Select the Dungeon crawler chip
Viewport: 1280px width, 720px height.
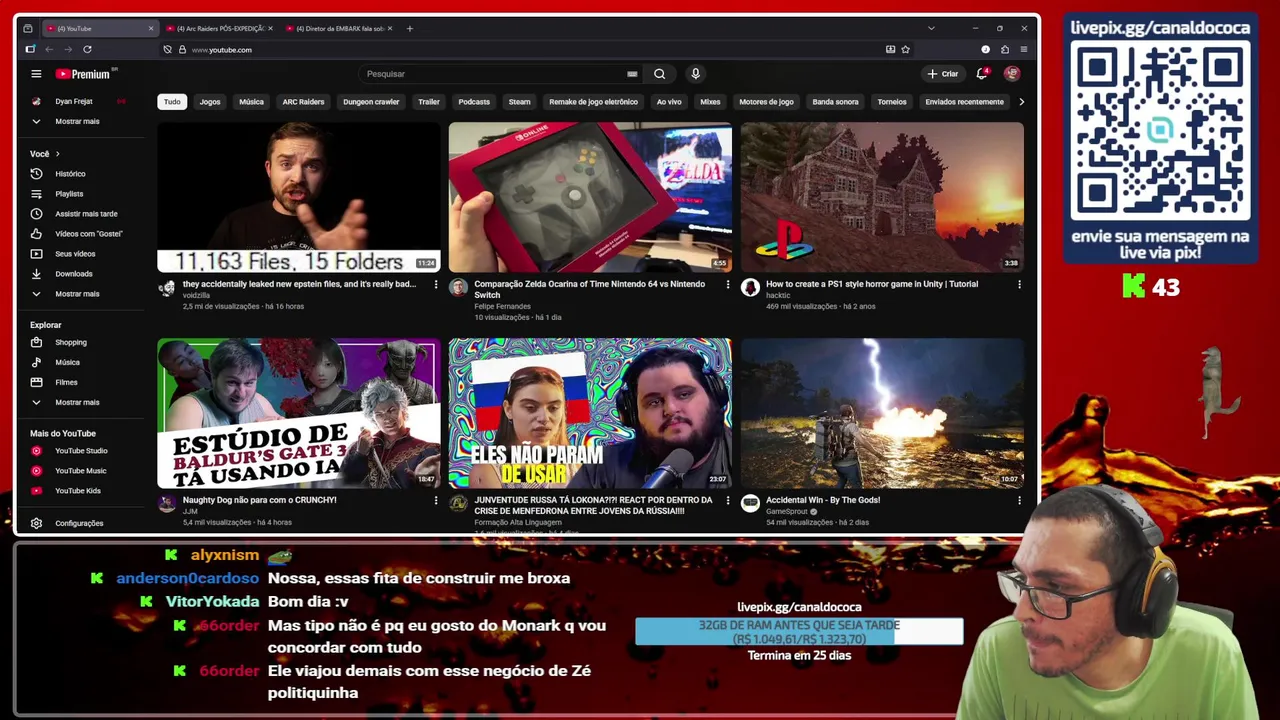[371, 102]
